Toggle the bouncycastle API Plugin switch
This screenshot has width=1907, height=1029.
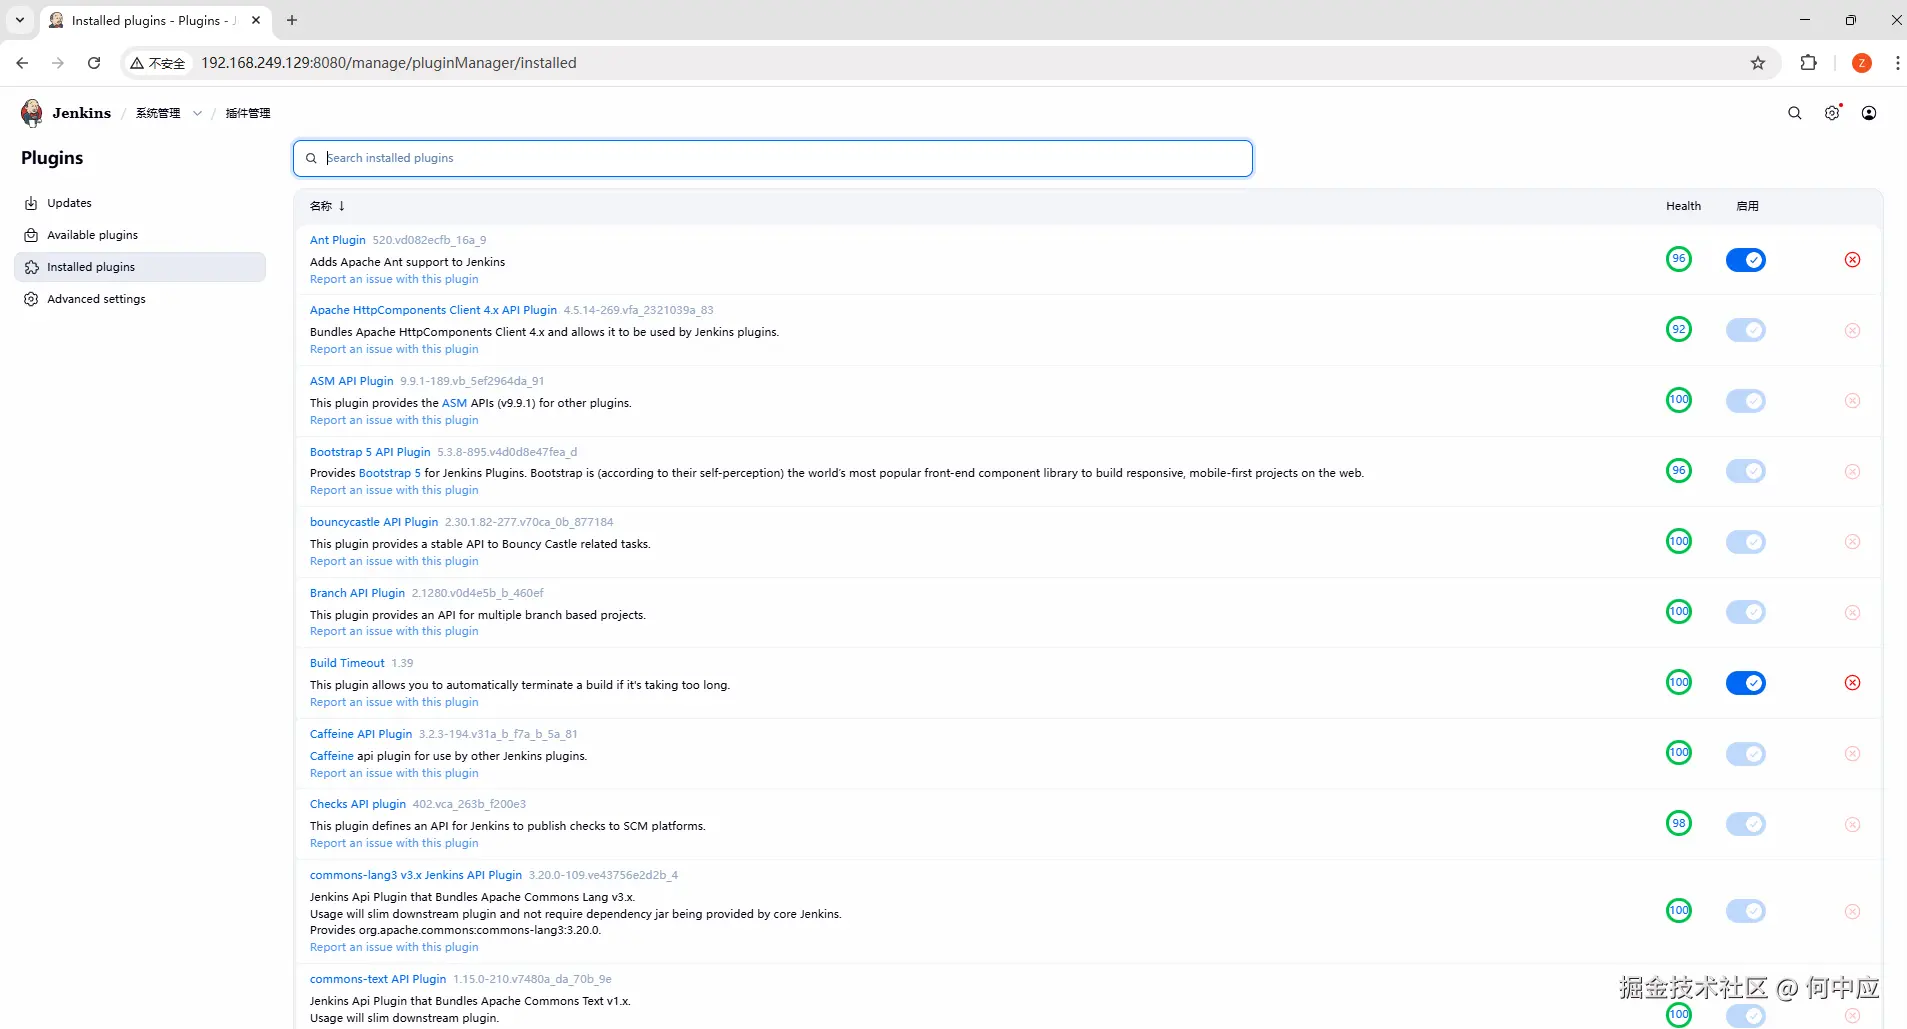[1746, 542]
